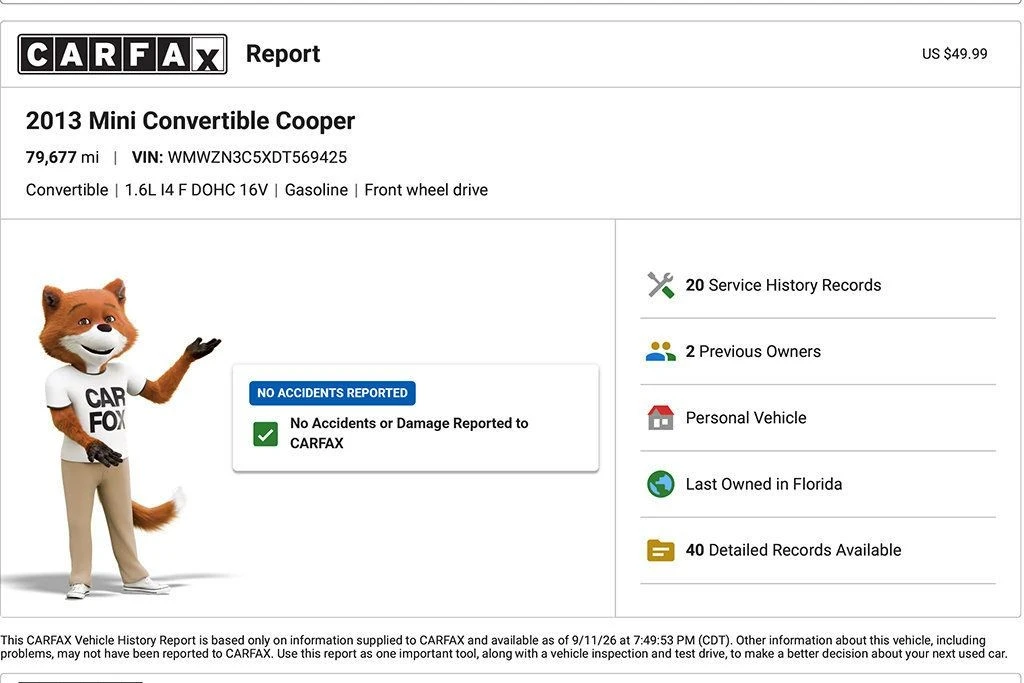1024x683 pixels.
Task: Click the VIN WMWZN3C5XDT569425
Action: pyautogui.click(x=239, y=157)
